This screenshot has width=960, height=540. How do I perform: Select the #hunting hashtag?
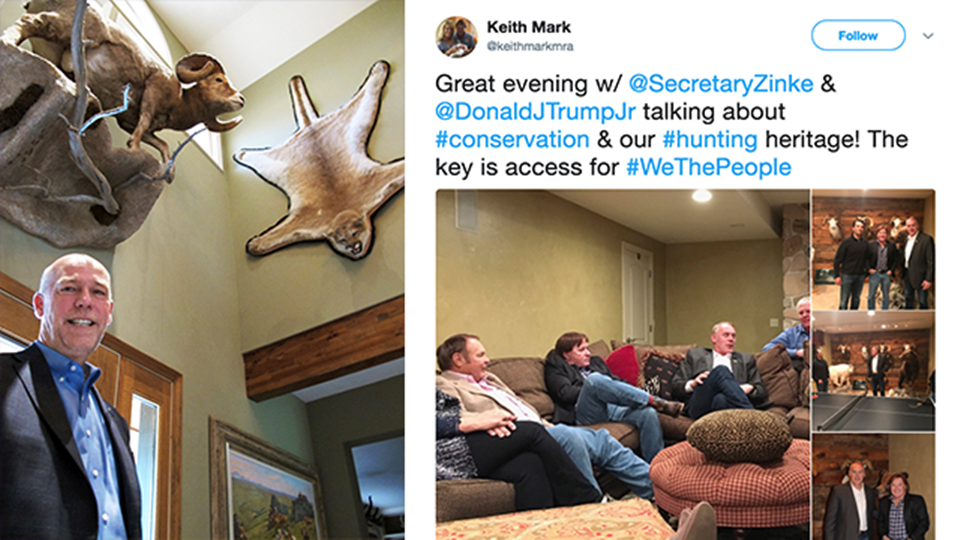coord(710,140)
